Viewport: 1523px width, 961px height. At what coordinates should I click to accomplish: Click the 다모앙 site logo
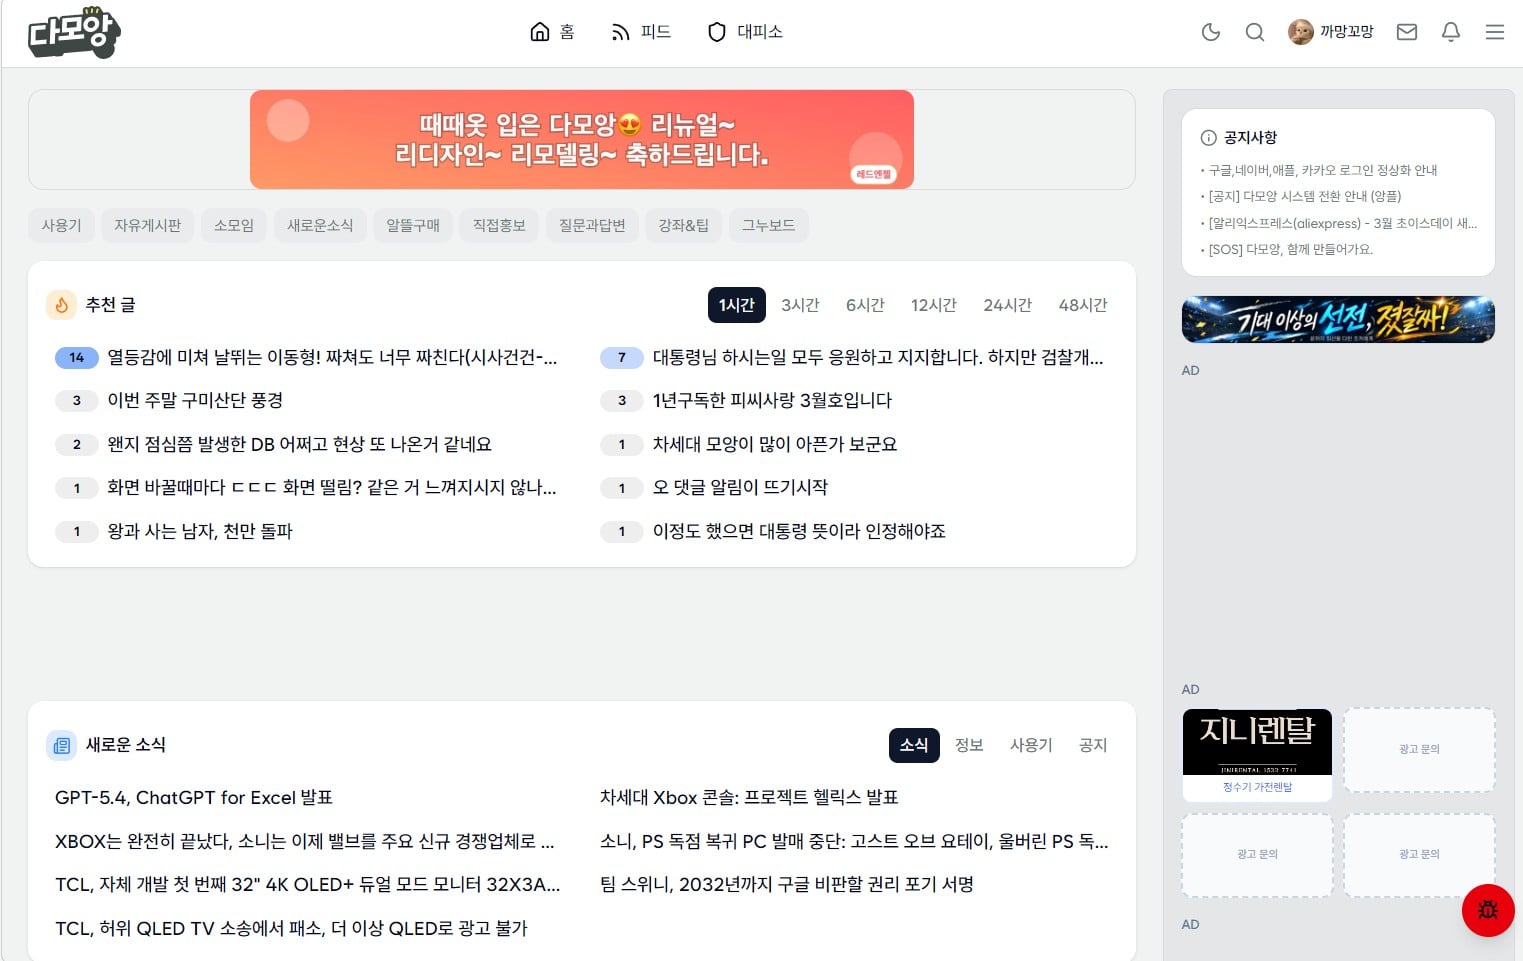tap(74, 32)
